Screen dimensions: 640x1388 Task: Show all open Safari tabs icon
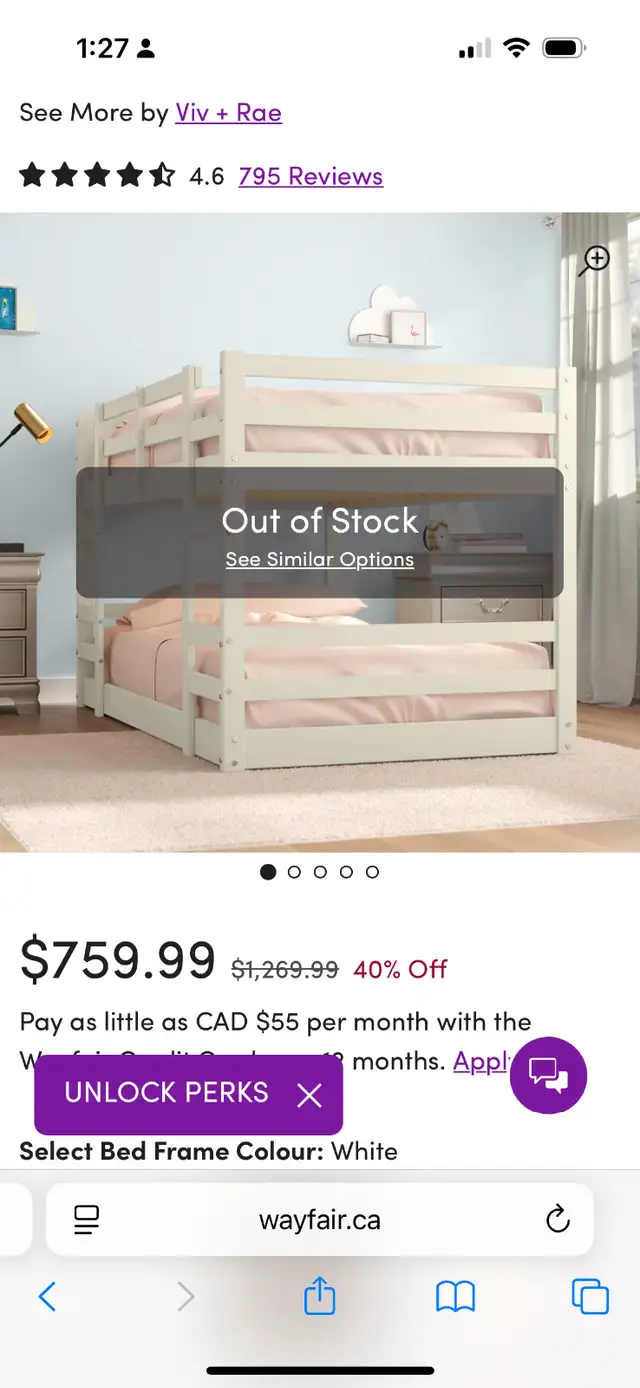[590, 1297]
